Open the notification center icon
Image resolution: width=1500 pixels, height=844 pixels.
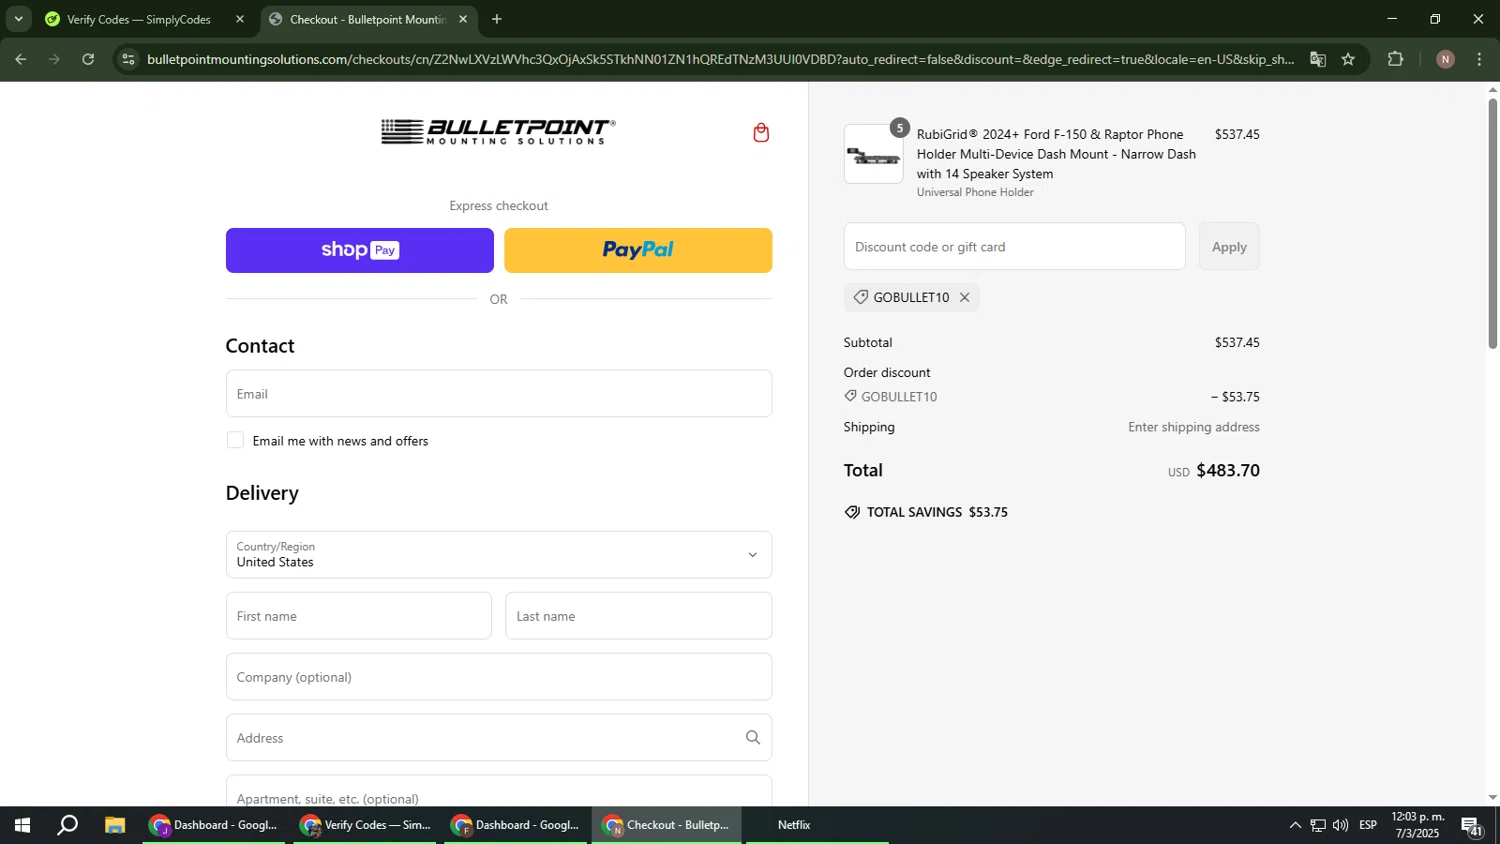[x=1472, y=826]
